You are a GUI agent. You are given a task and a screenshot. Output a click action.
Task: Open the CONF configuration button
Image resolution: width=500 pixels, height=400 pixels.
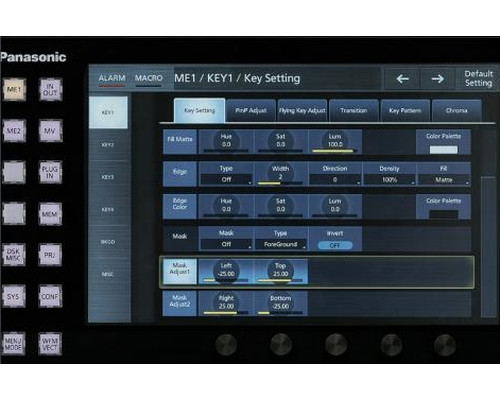tap(50, 296)
